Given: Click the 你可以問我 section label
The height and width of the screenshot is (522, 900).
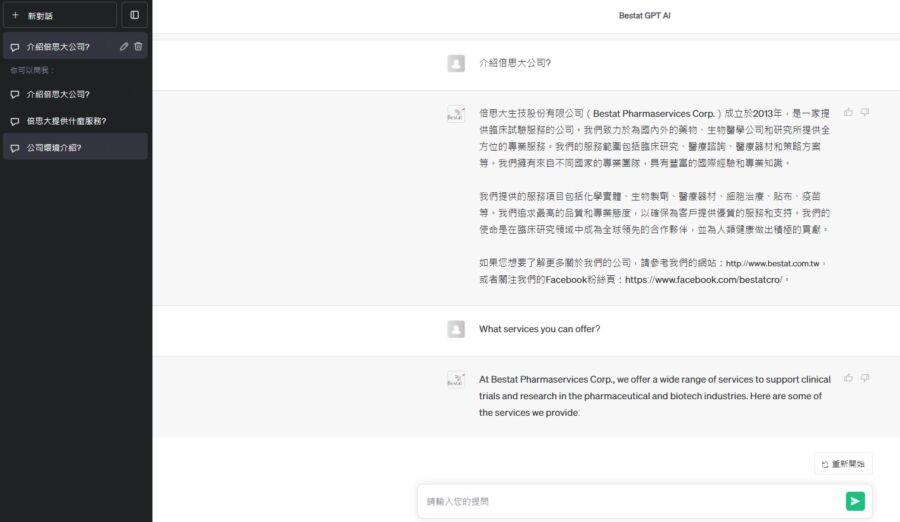Looking at the screenshot, I should point(32,70).
